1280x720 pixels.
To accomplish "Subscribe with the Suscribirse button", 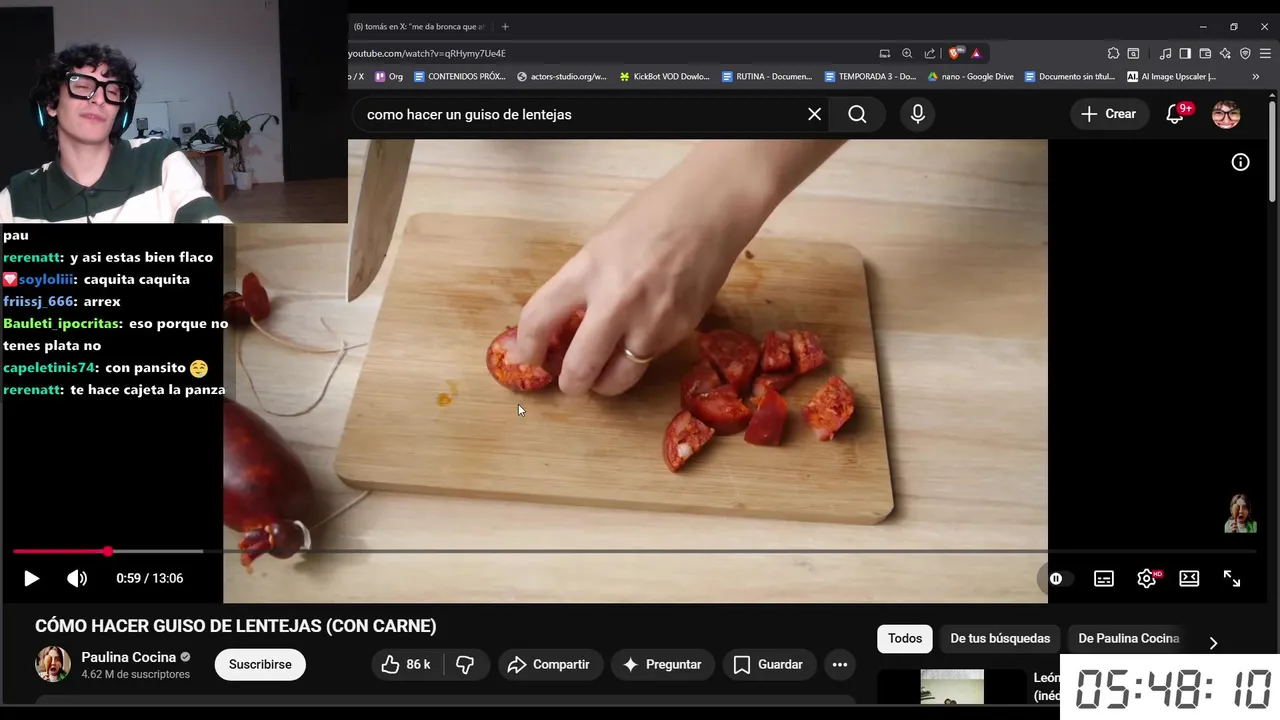I will (260, 664).
